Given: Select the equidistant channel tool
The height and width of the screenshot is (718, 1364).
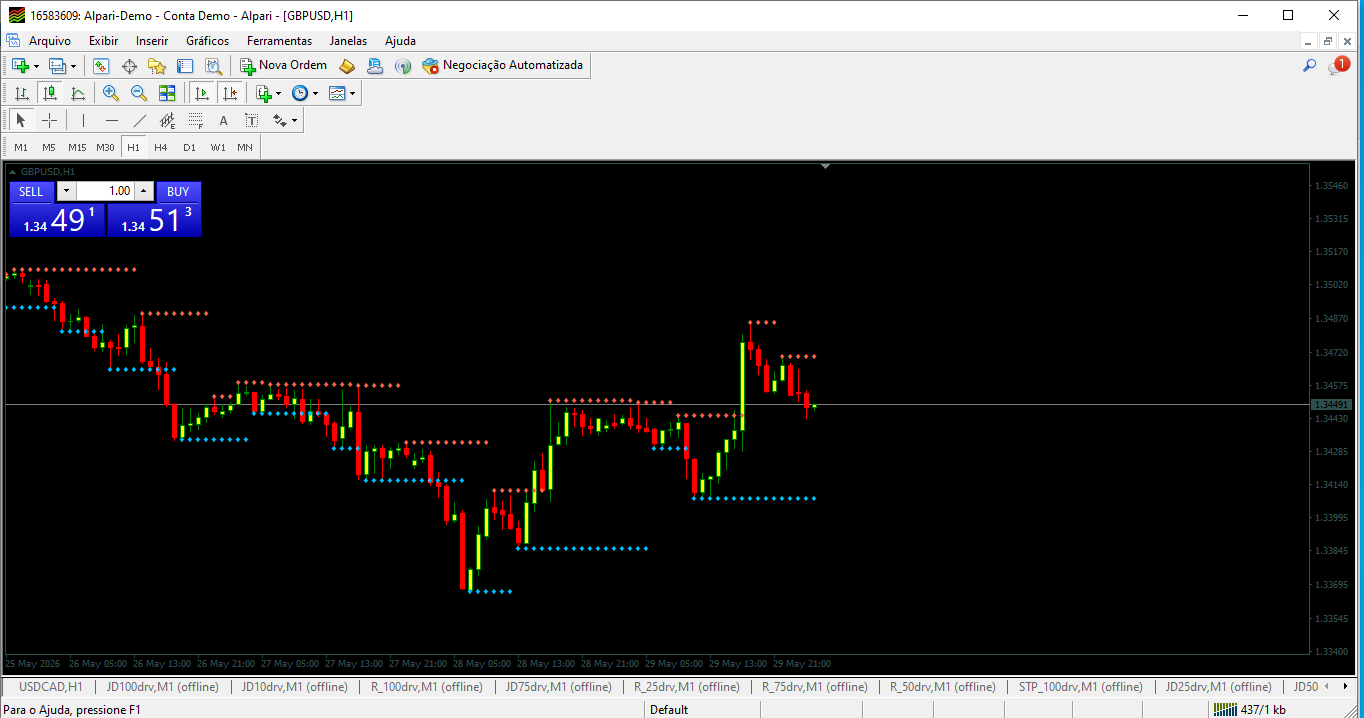Looking at the screenshot, I should pos(167,121).
